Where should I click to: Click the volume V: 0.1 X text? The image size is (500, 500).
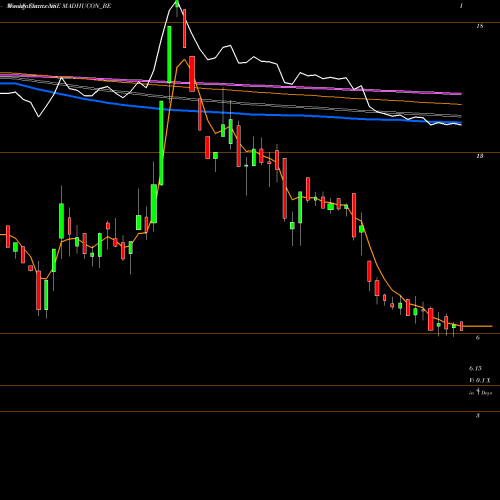coord(480,380)
